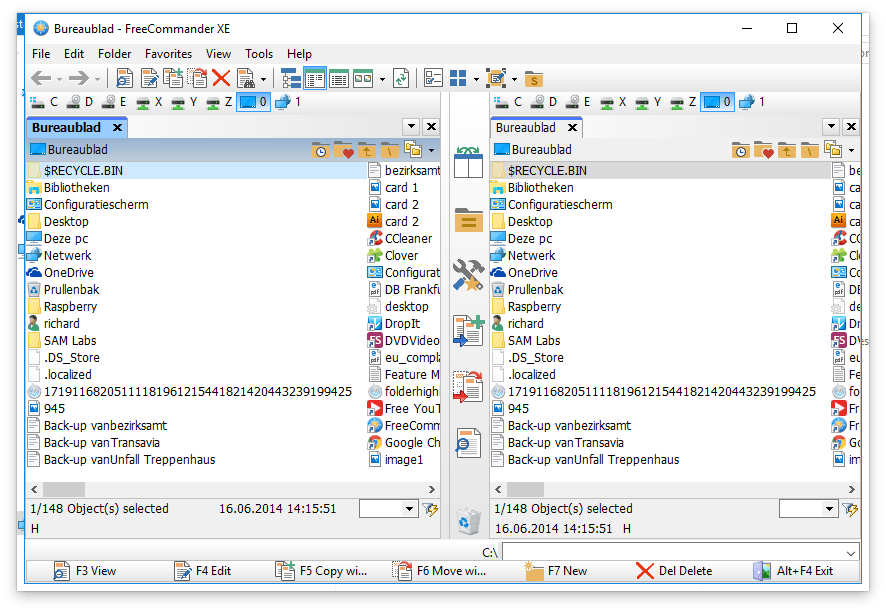Click the left panel filter funnel icon

coord(431,509)
